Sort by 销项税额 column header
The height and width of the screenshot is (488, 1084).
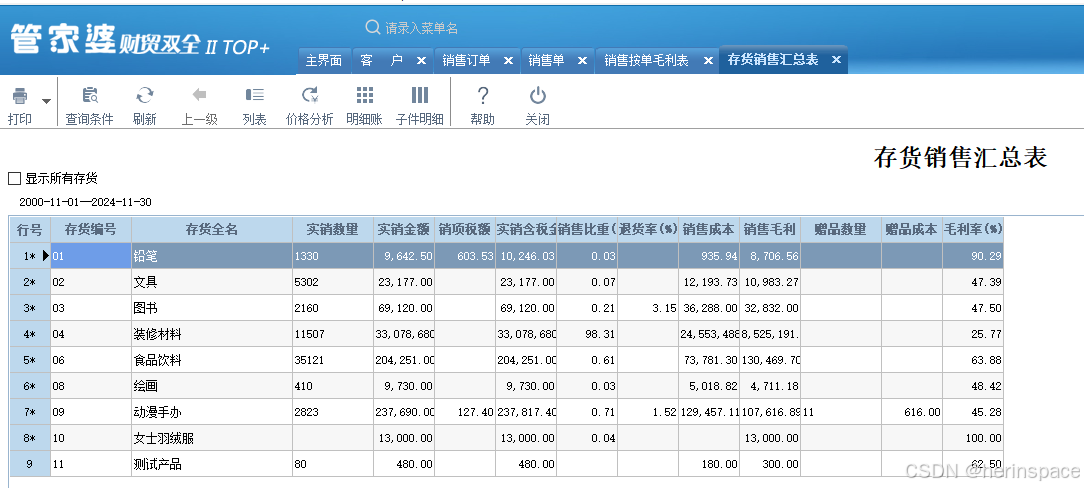(x=465, y=229)
